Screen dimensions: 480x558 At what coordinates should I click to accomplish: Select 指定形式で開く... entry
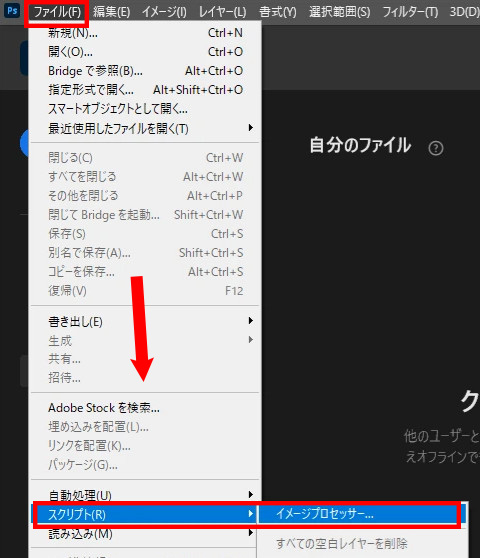point(145,90)
